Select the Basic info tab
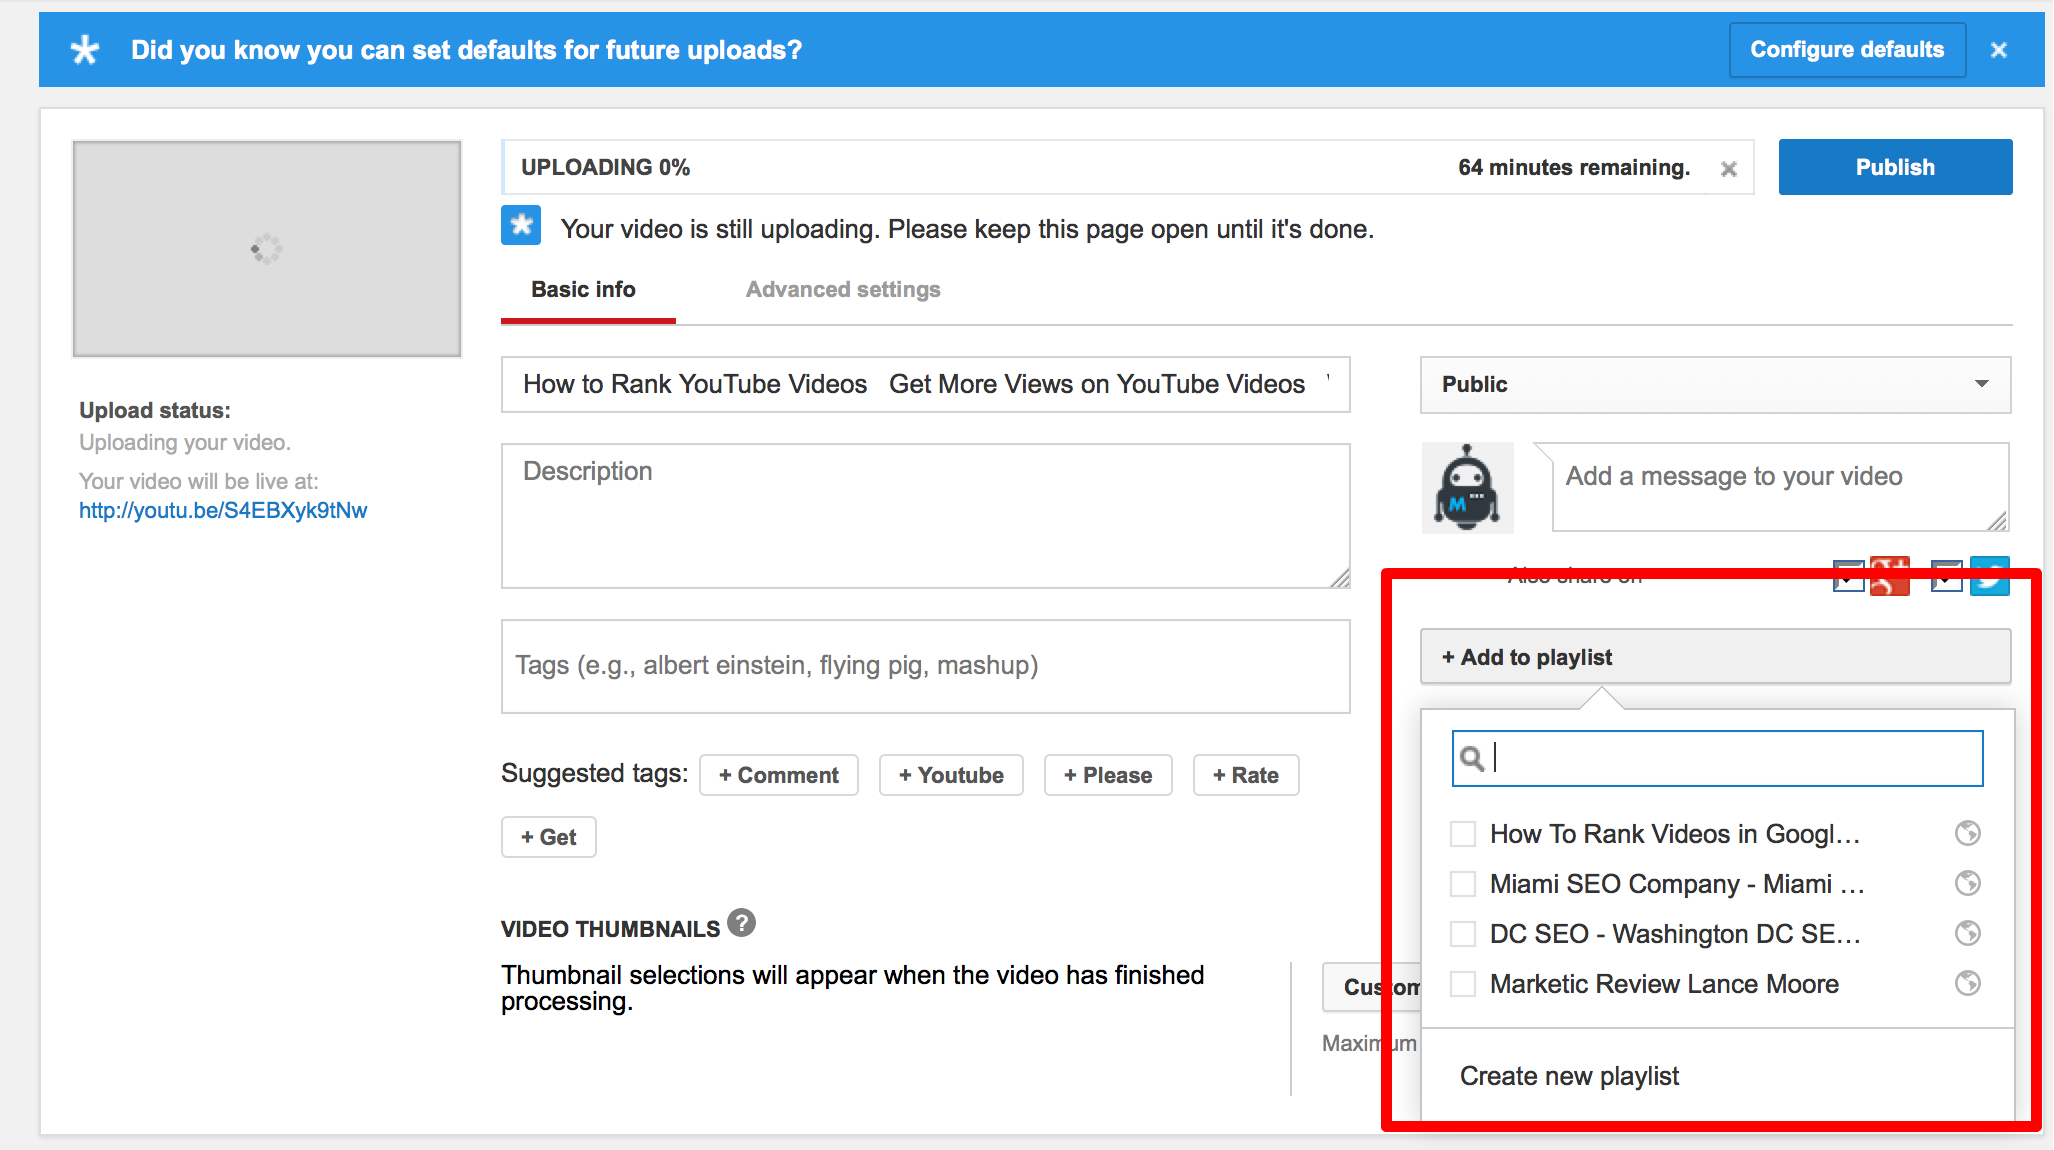 [x=583, y=289]
